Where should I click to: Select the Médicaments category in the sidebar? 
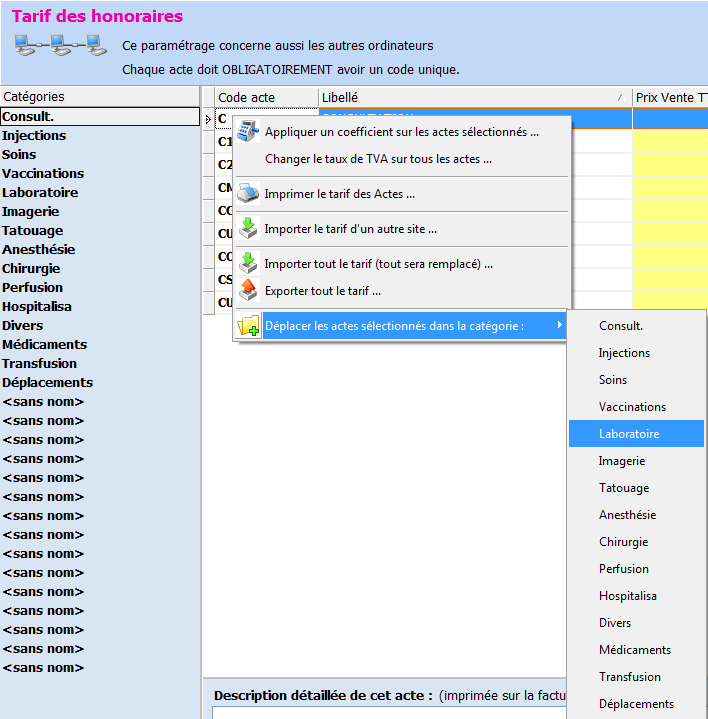[43, 345]
